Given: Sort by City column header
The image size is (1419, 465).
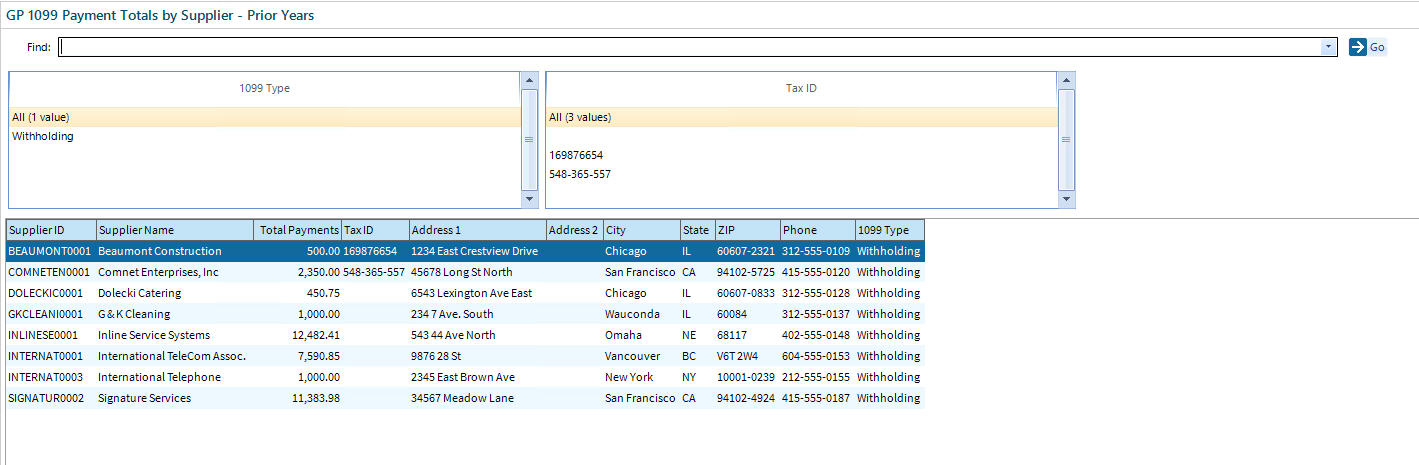Looking at the screenshot, I should point(642,230).
